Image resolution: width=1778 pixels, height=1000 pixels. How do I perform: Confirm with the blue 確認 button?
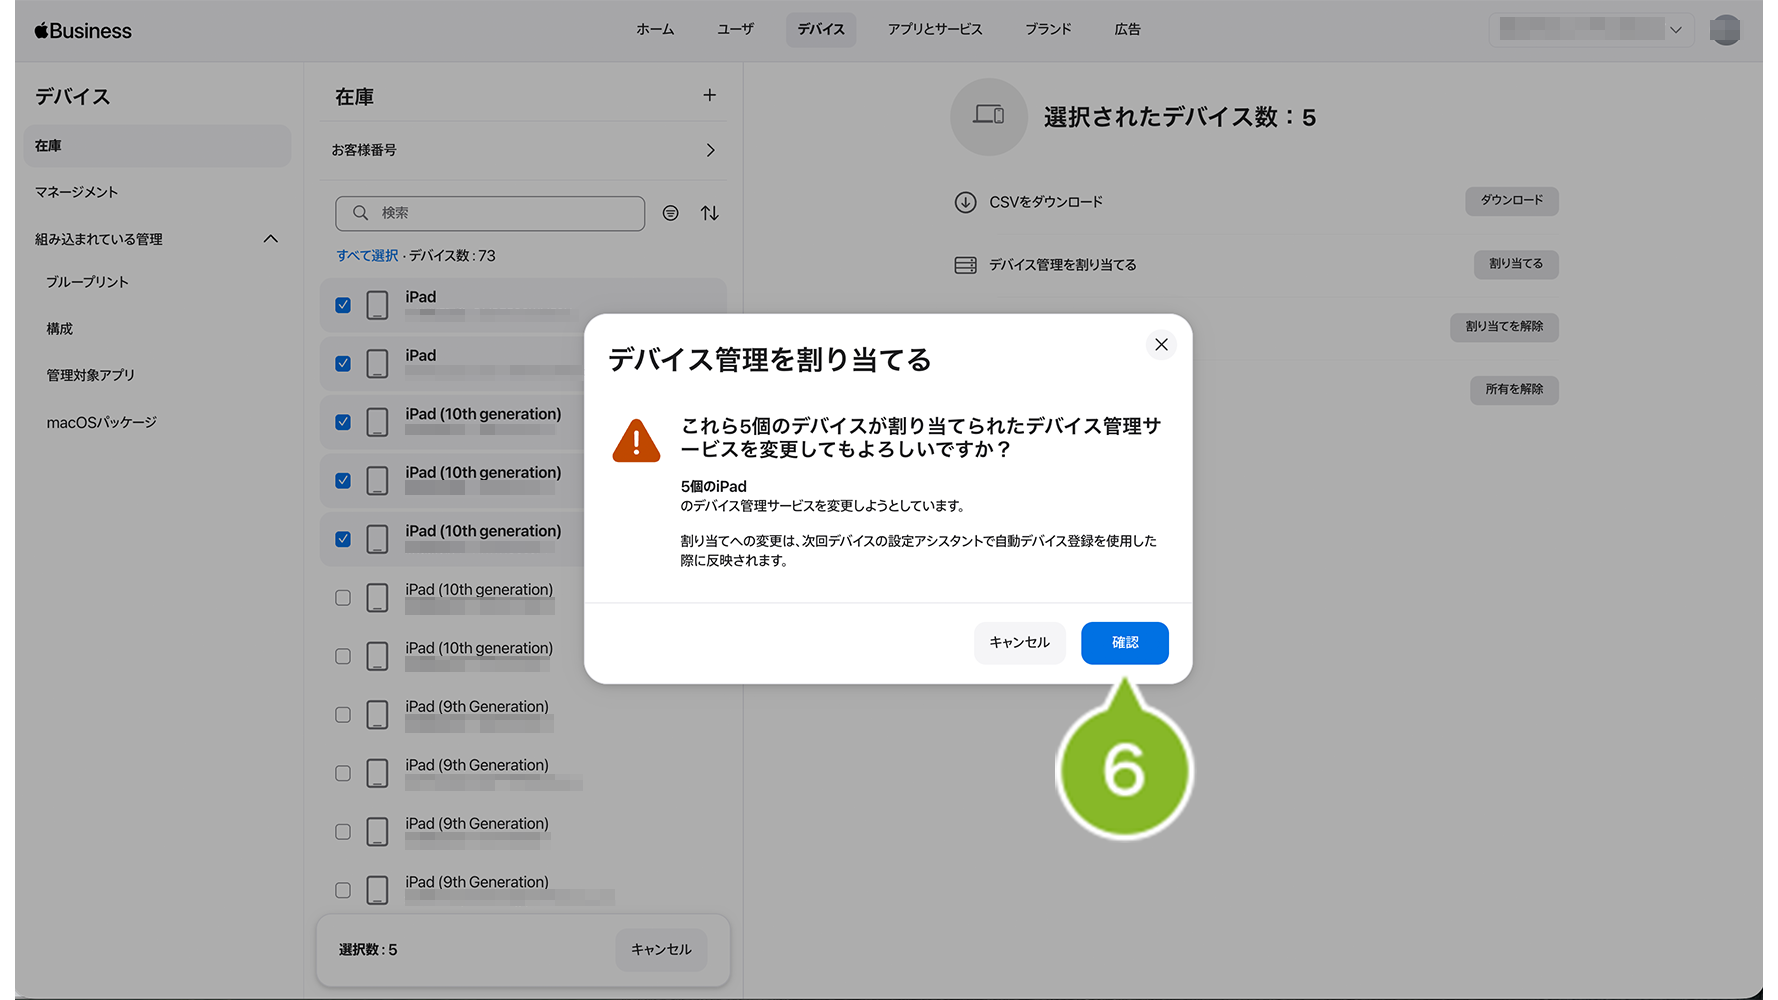pos(1124,643)
